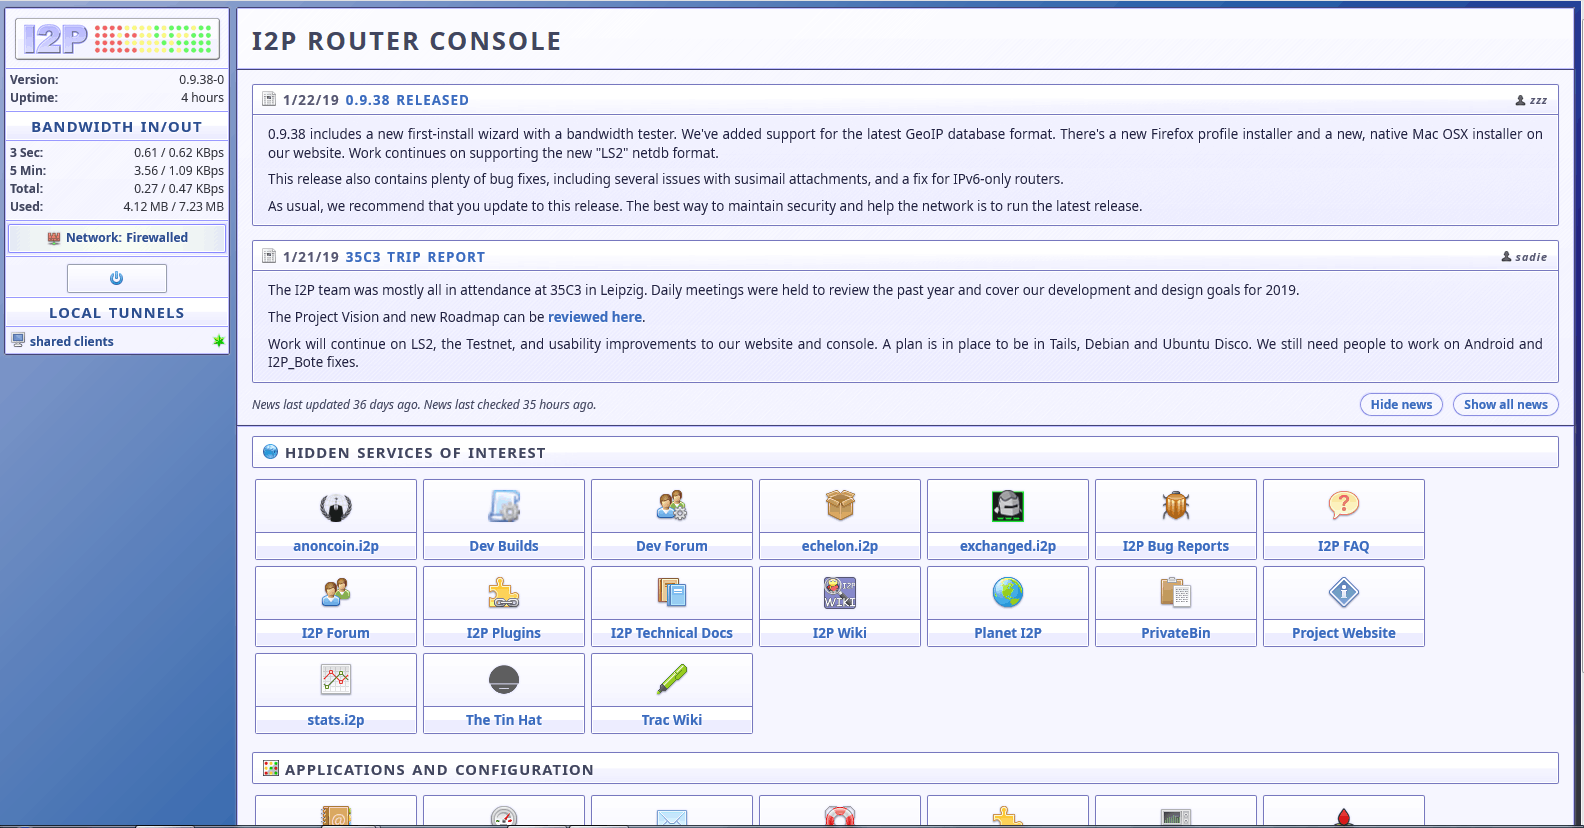Click the PrivateBin label

click(1176, 633)
